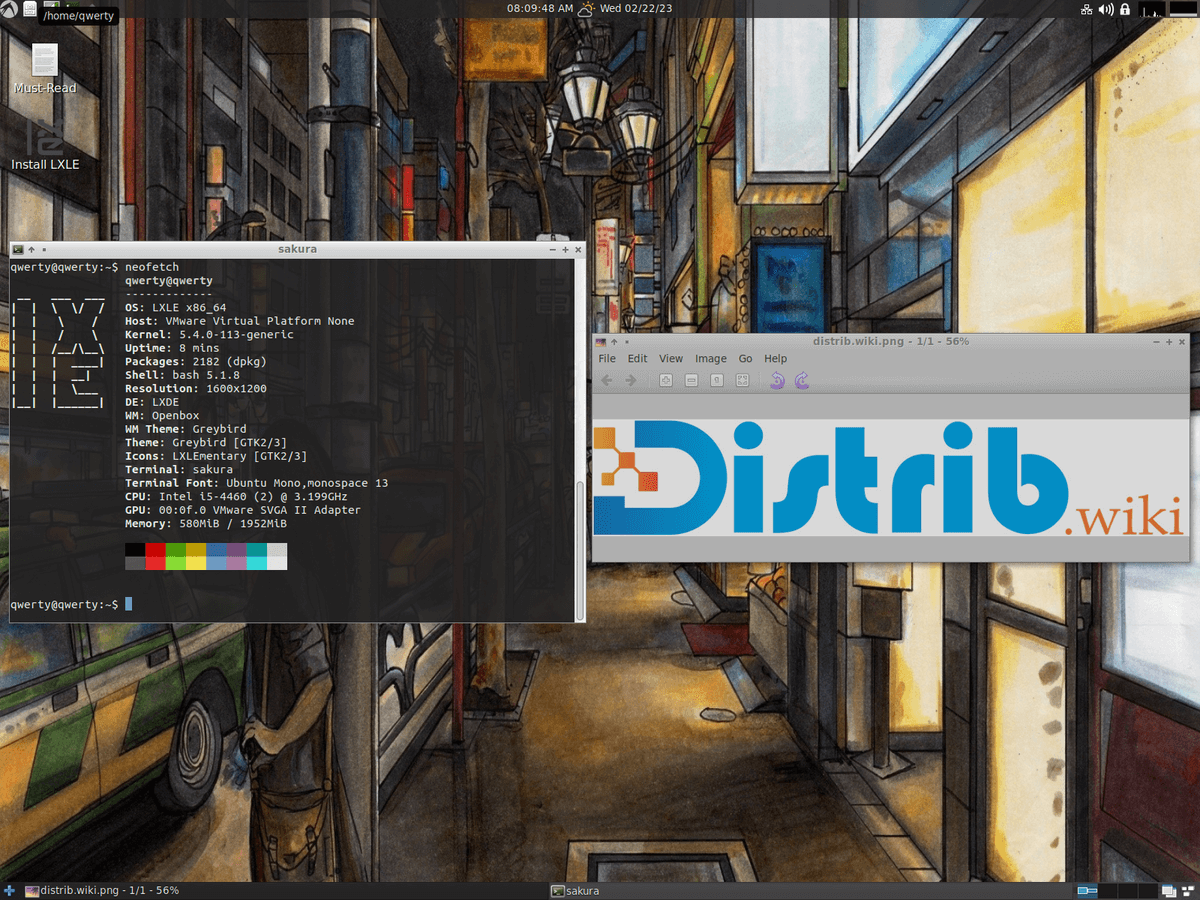
Task: Click the 'Shell: bash 5.1.8' line
Action: pos(182,375)
